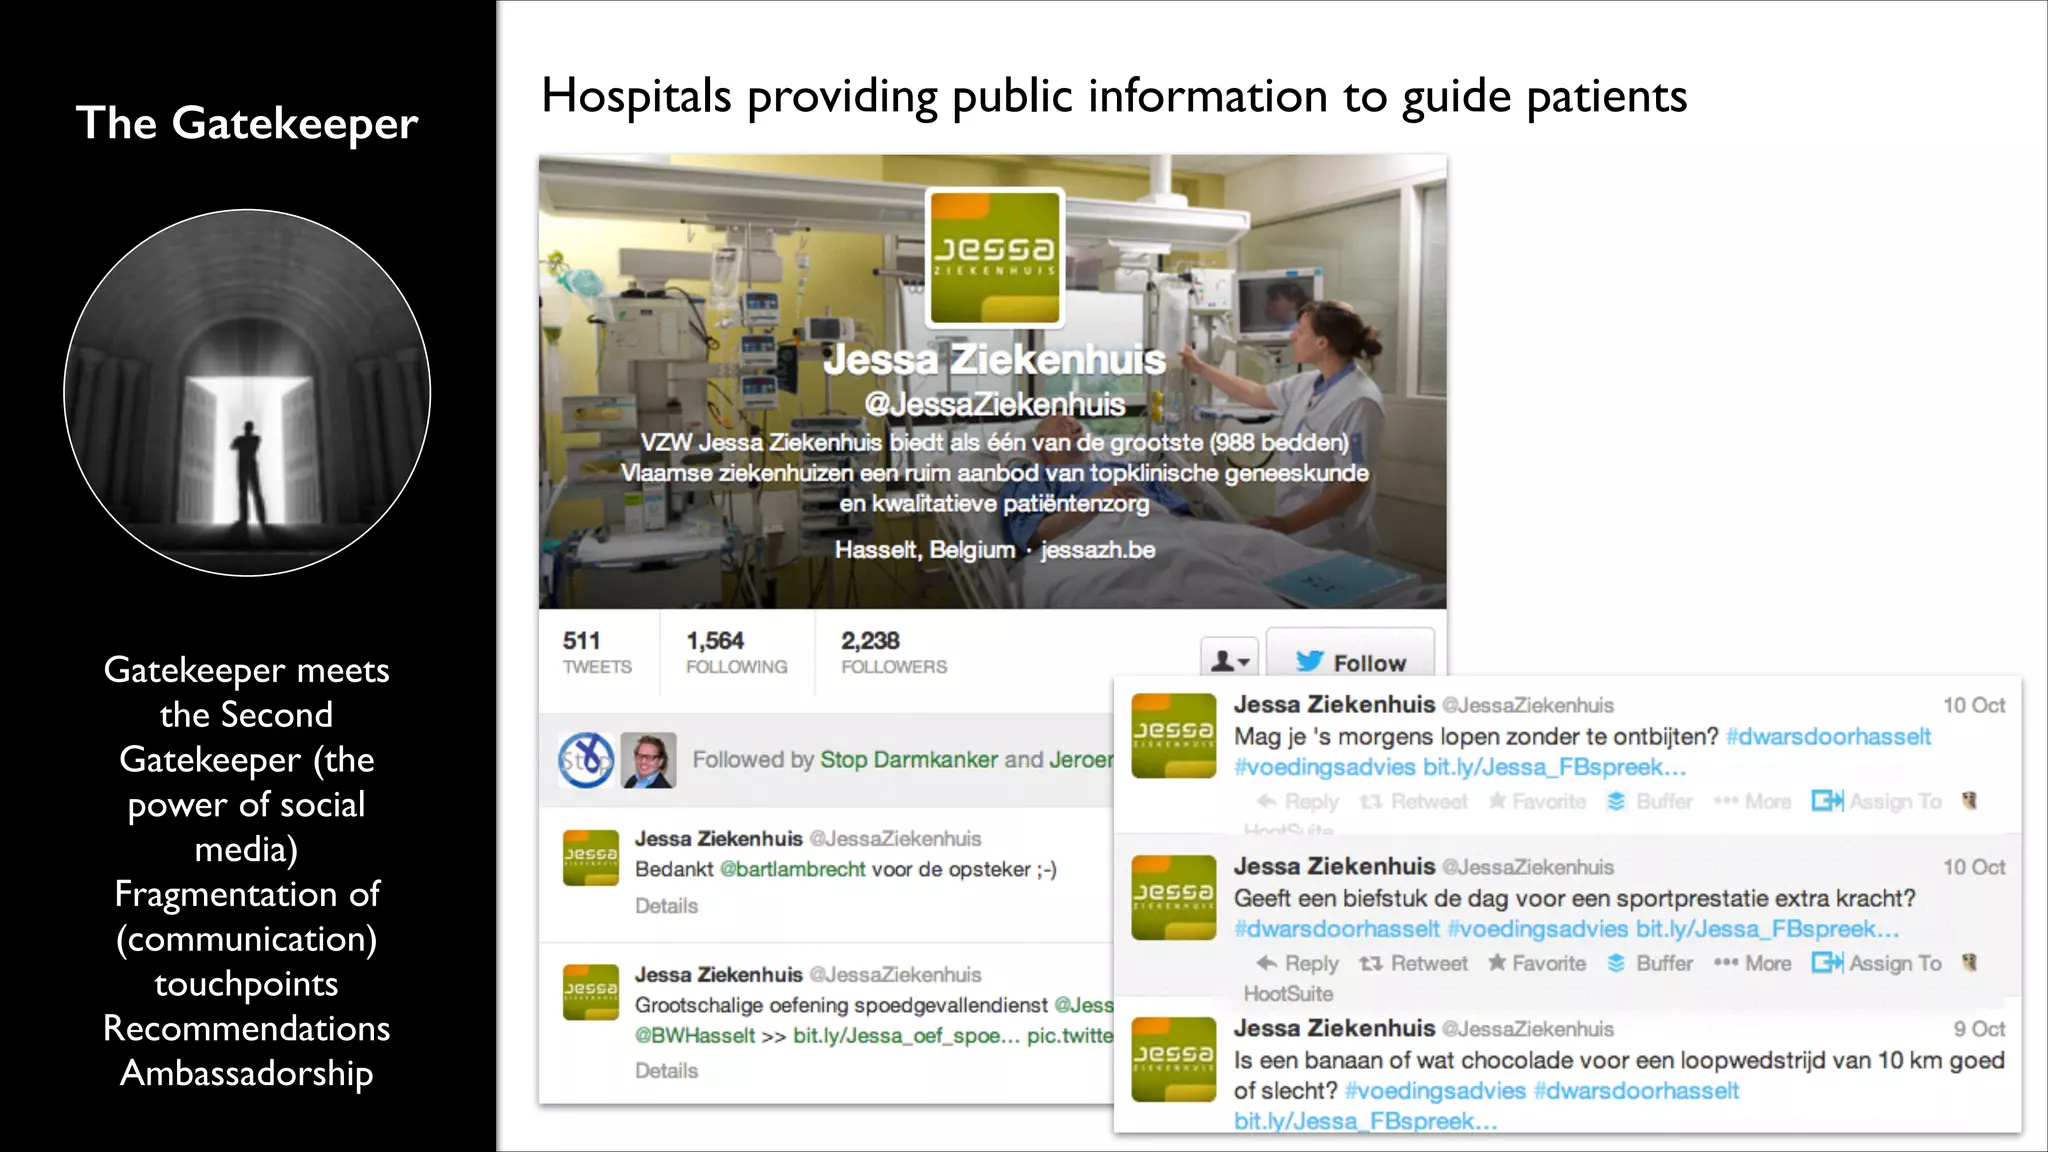
Task: Expand Details under the Bedankt tweet
Action: (666, 906)
